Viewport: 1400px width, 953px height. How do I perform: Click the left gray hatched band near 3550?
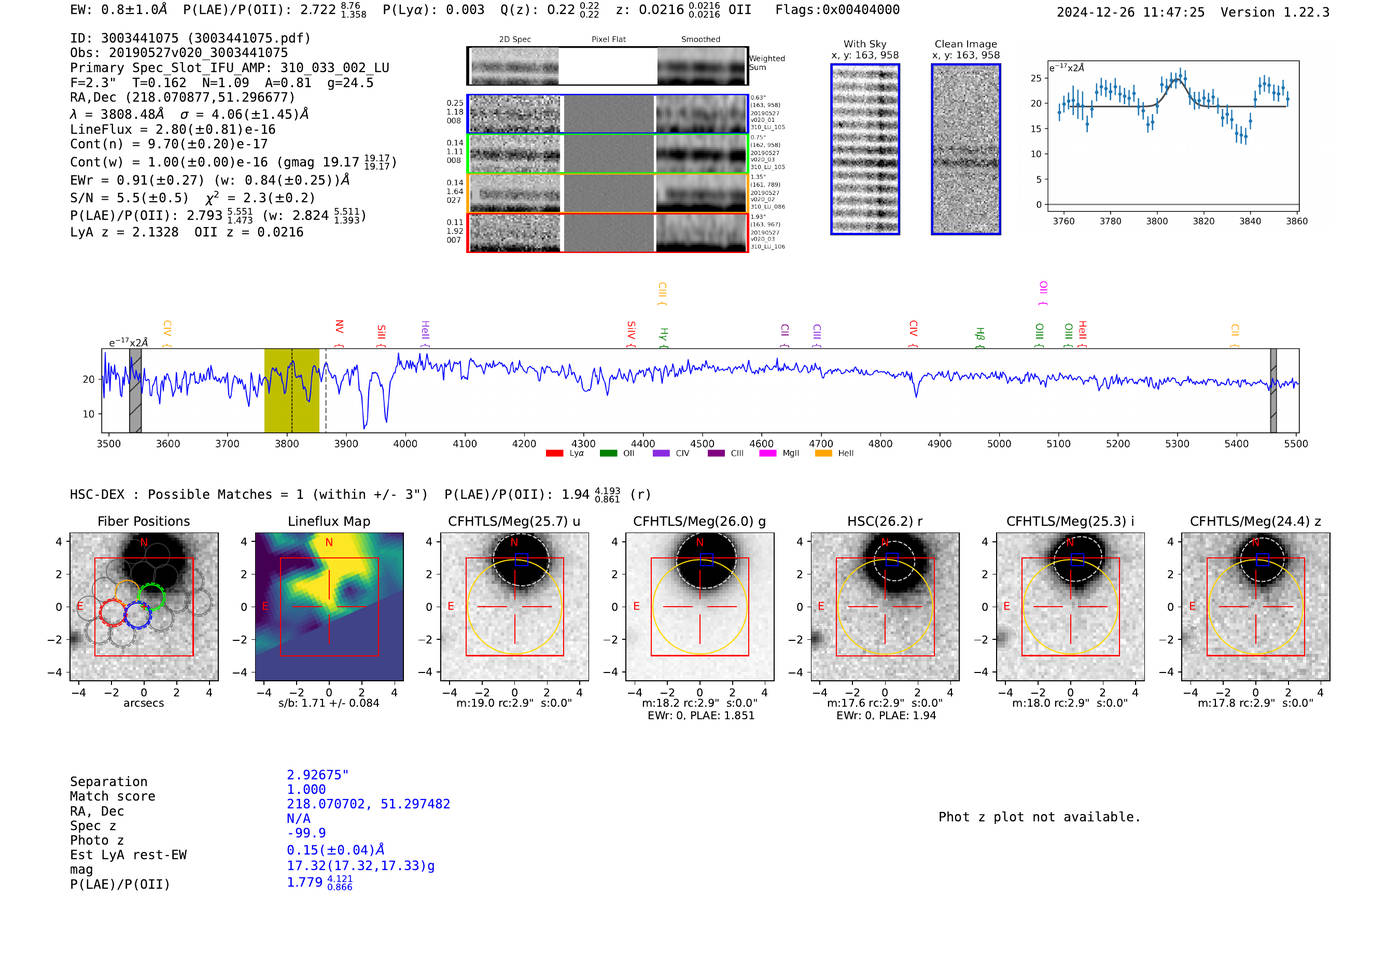135,391
